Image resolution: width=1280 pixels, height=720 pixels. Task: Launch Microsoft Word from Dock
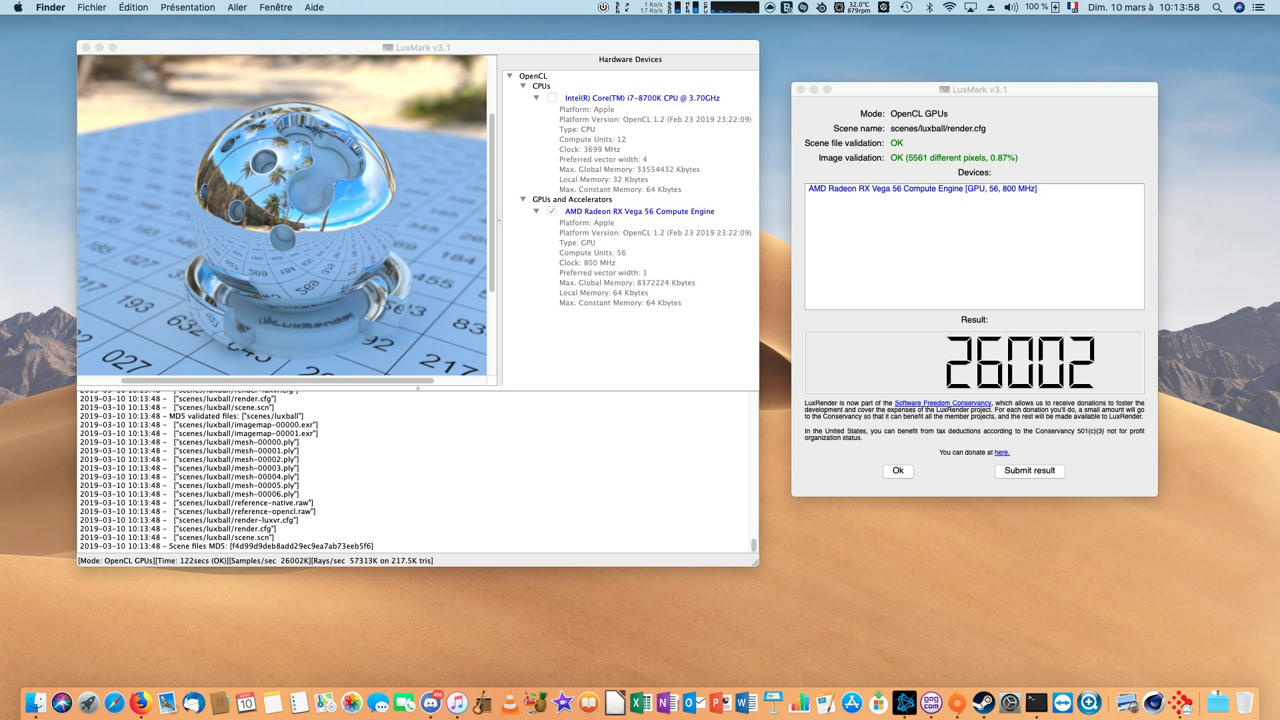pos(746,703)
